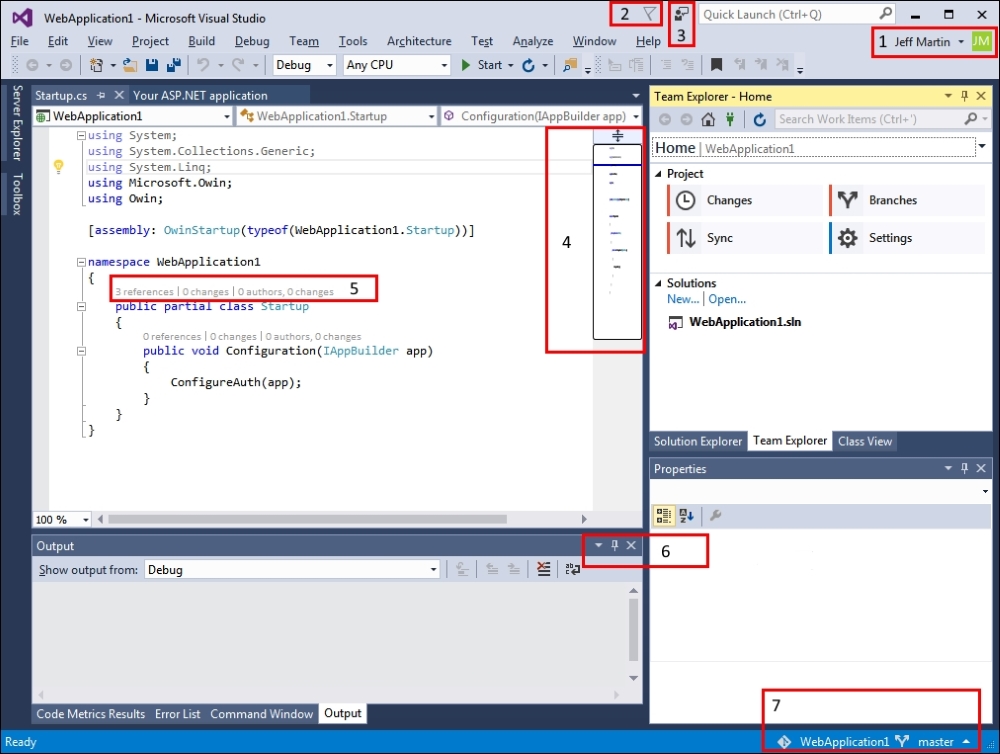Toggle Categorized view in Properties panel

point(663,516)
